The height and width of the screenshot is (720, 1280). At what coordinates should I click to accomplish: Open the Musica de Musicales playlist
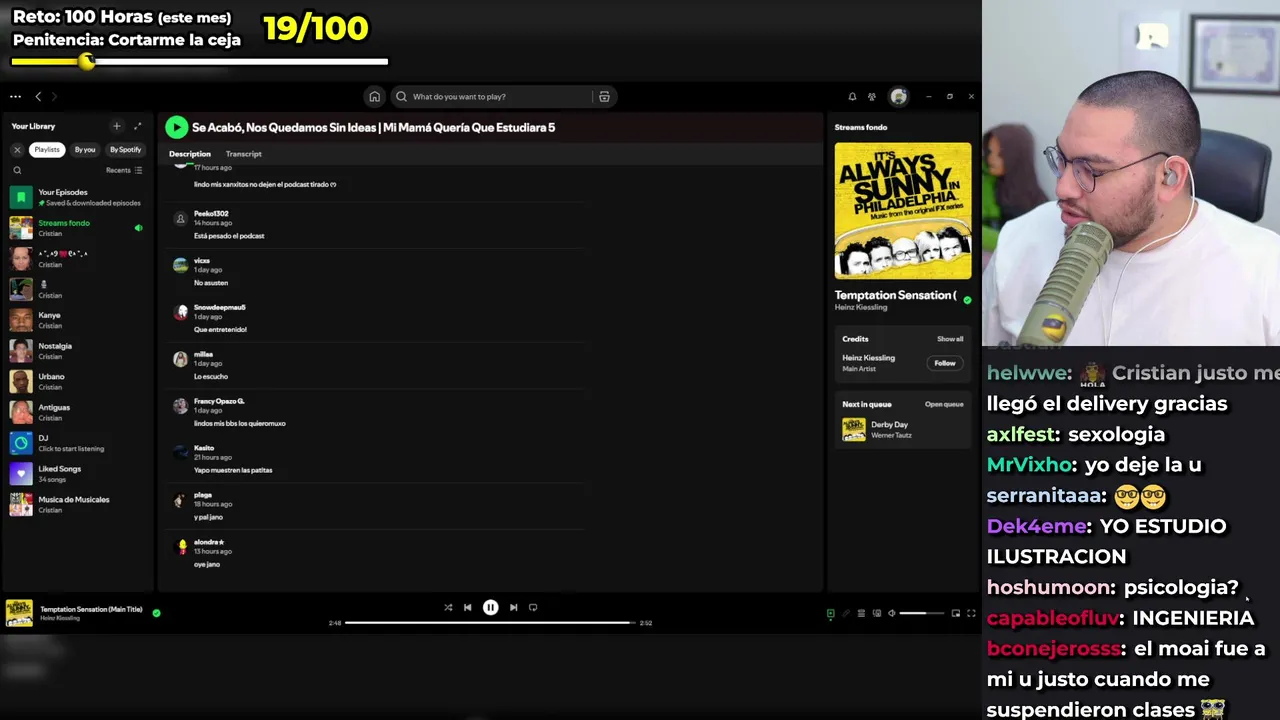(x=78, y=505)
